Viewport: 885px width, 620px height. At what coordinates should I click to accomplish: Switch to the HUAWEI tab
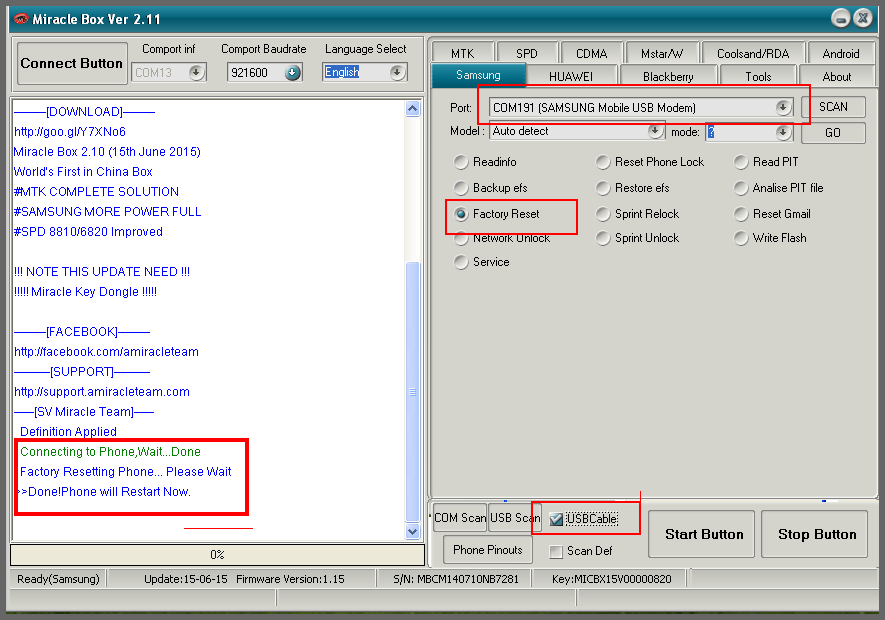pos(571,76)
